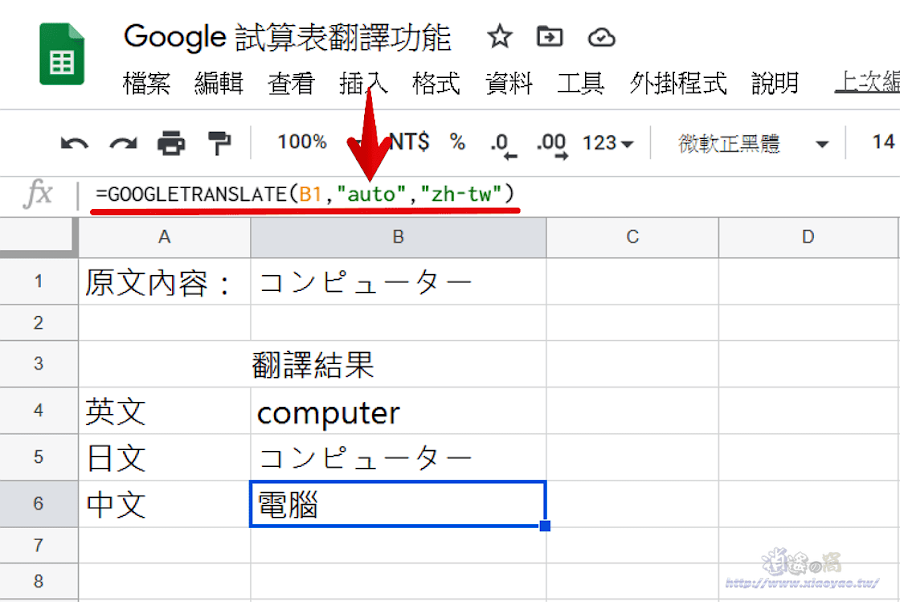Change font size 14 field
This screenshot has height=602, width=900.
(x=883, y=141)
